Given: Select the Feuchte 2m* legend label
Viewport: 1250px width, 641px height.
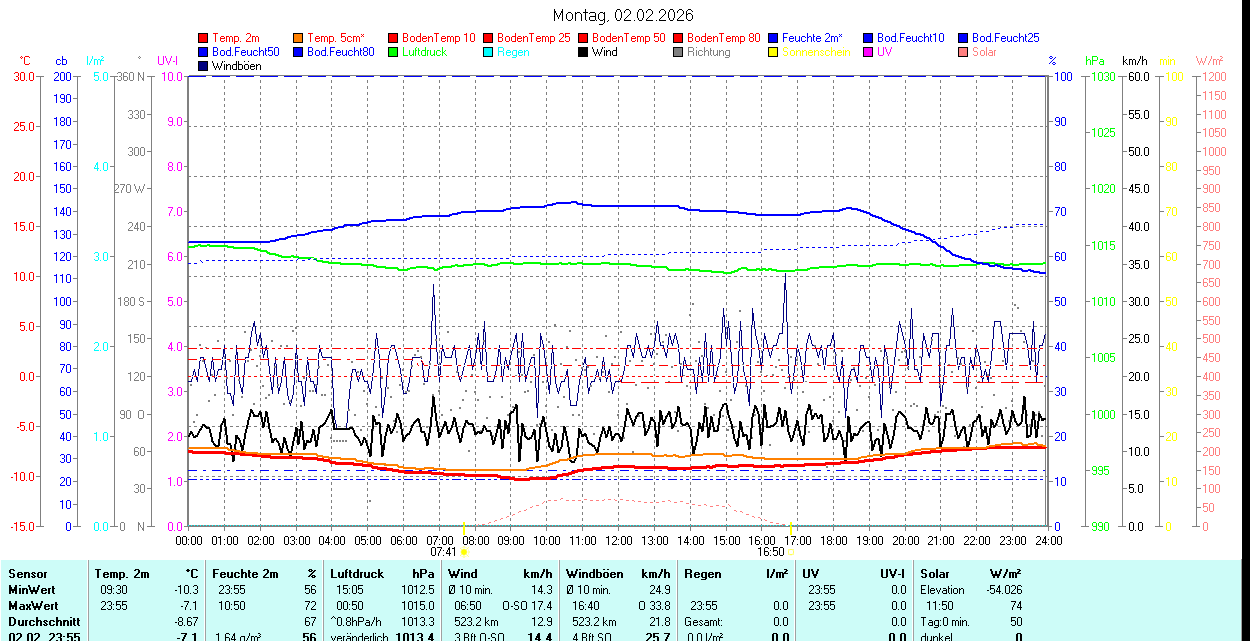Looking at the screenshot, I should pyautogui.click(x=814, y=38).
